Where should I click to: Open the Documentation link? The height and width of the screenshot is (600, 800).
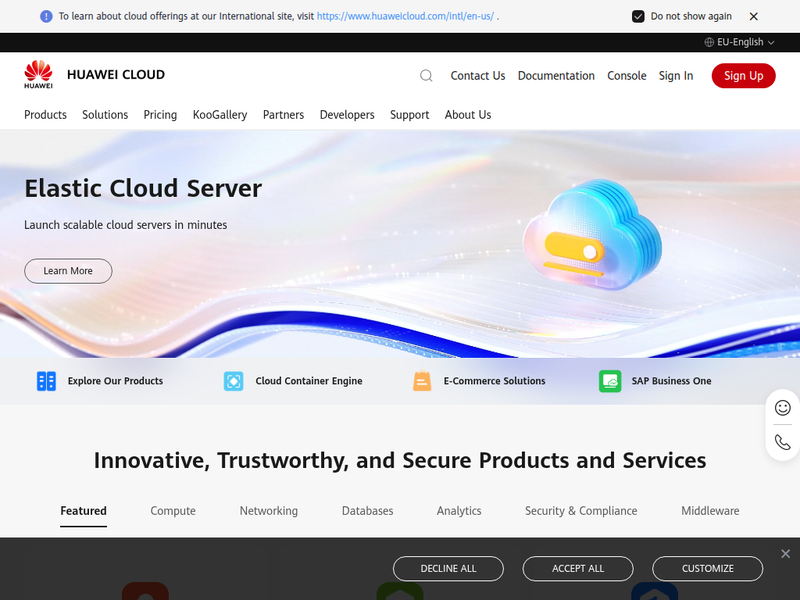(556, 76)
